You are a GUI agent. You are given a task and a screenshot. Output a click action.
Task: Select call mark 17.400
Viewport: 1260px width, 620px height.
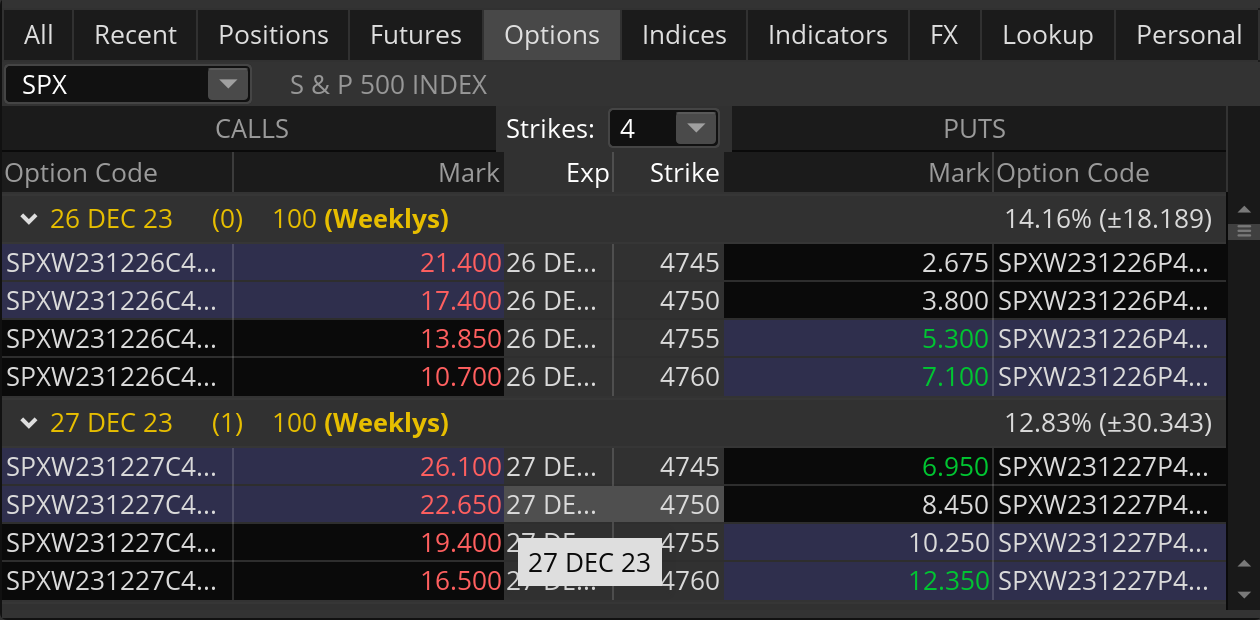461,301
